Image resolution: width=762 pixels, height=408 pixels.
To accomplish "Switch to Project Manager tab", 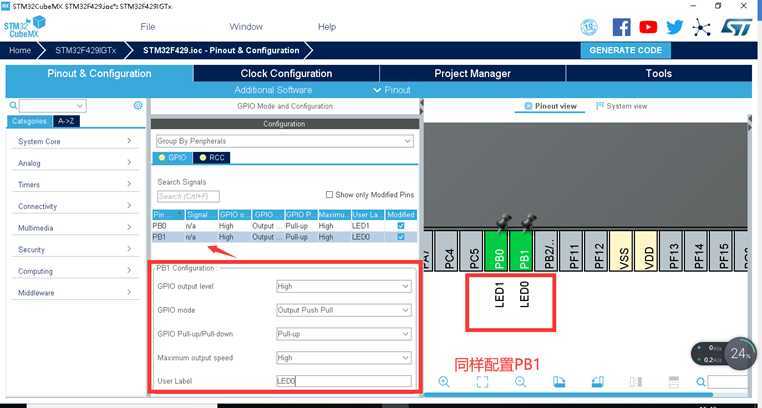I will click(x=472, y=74).
